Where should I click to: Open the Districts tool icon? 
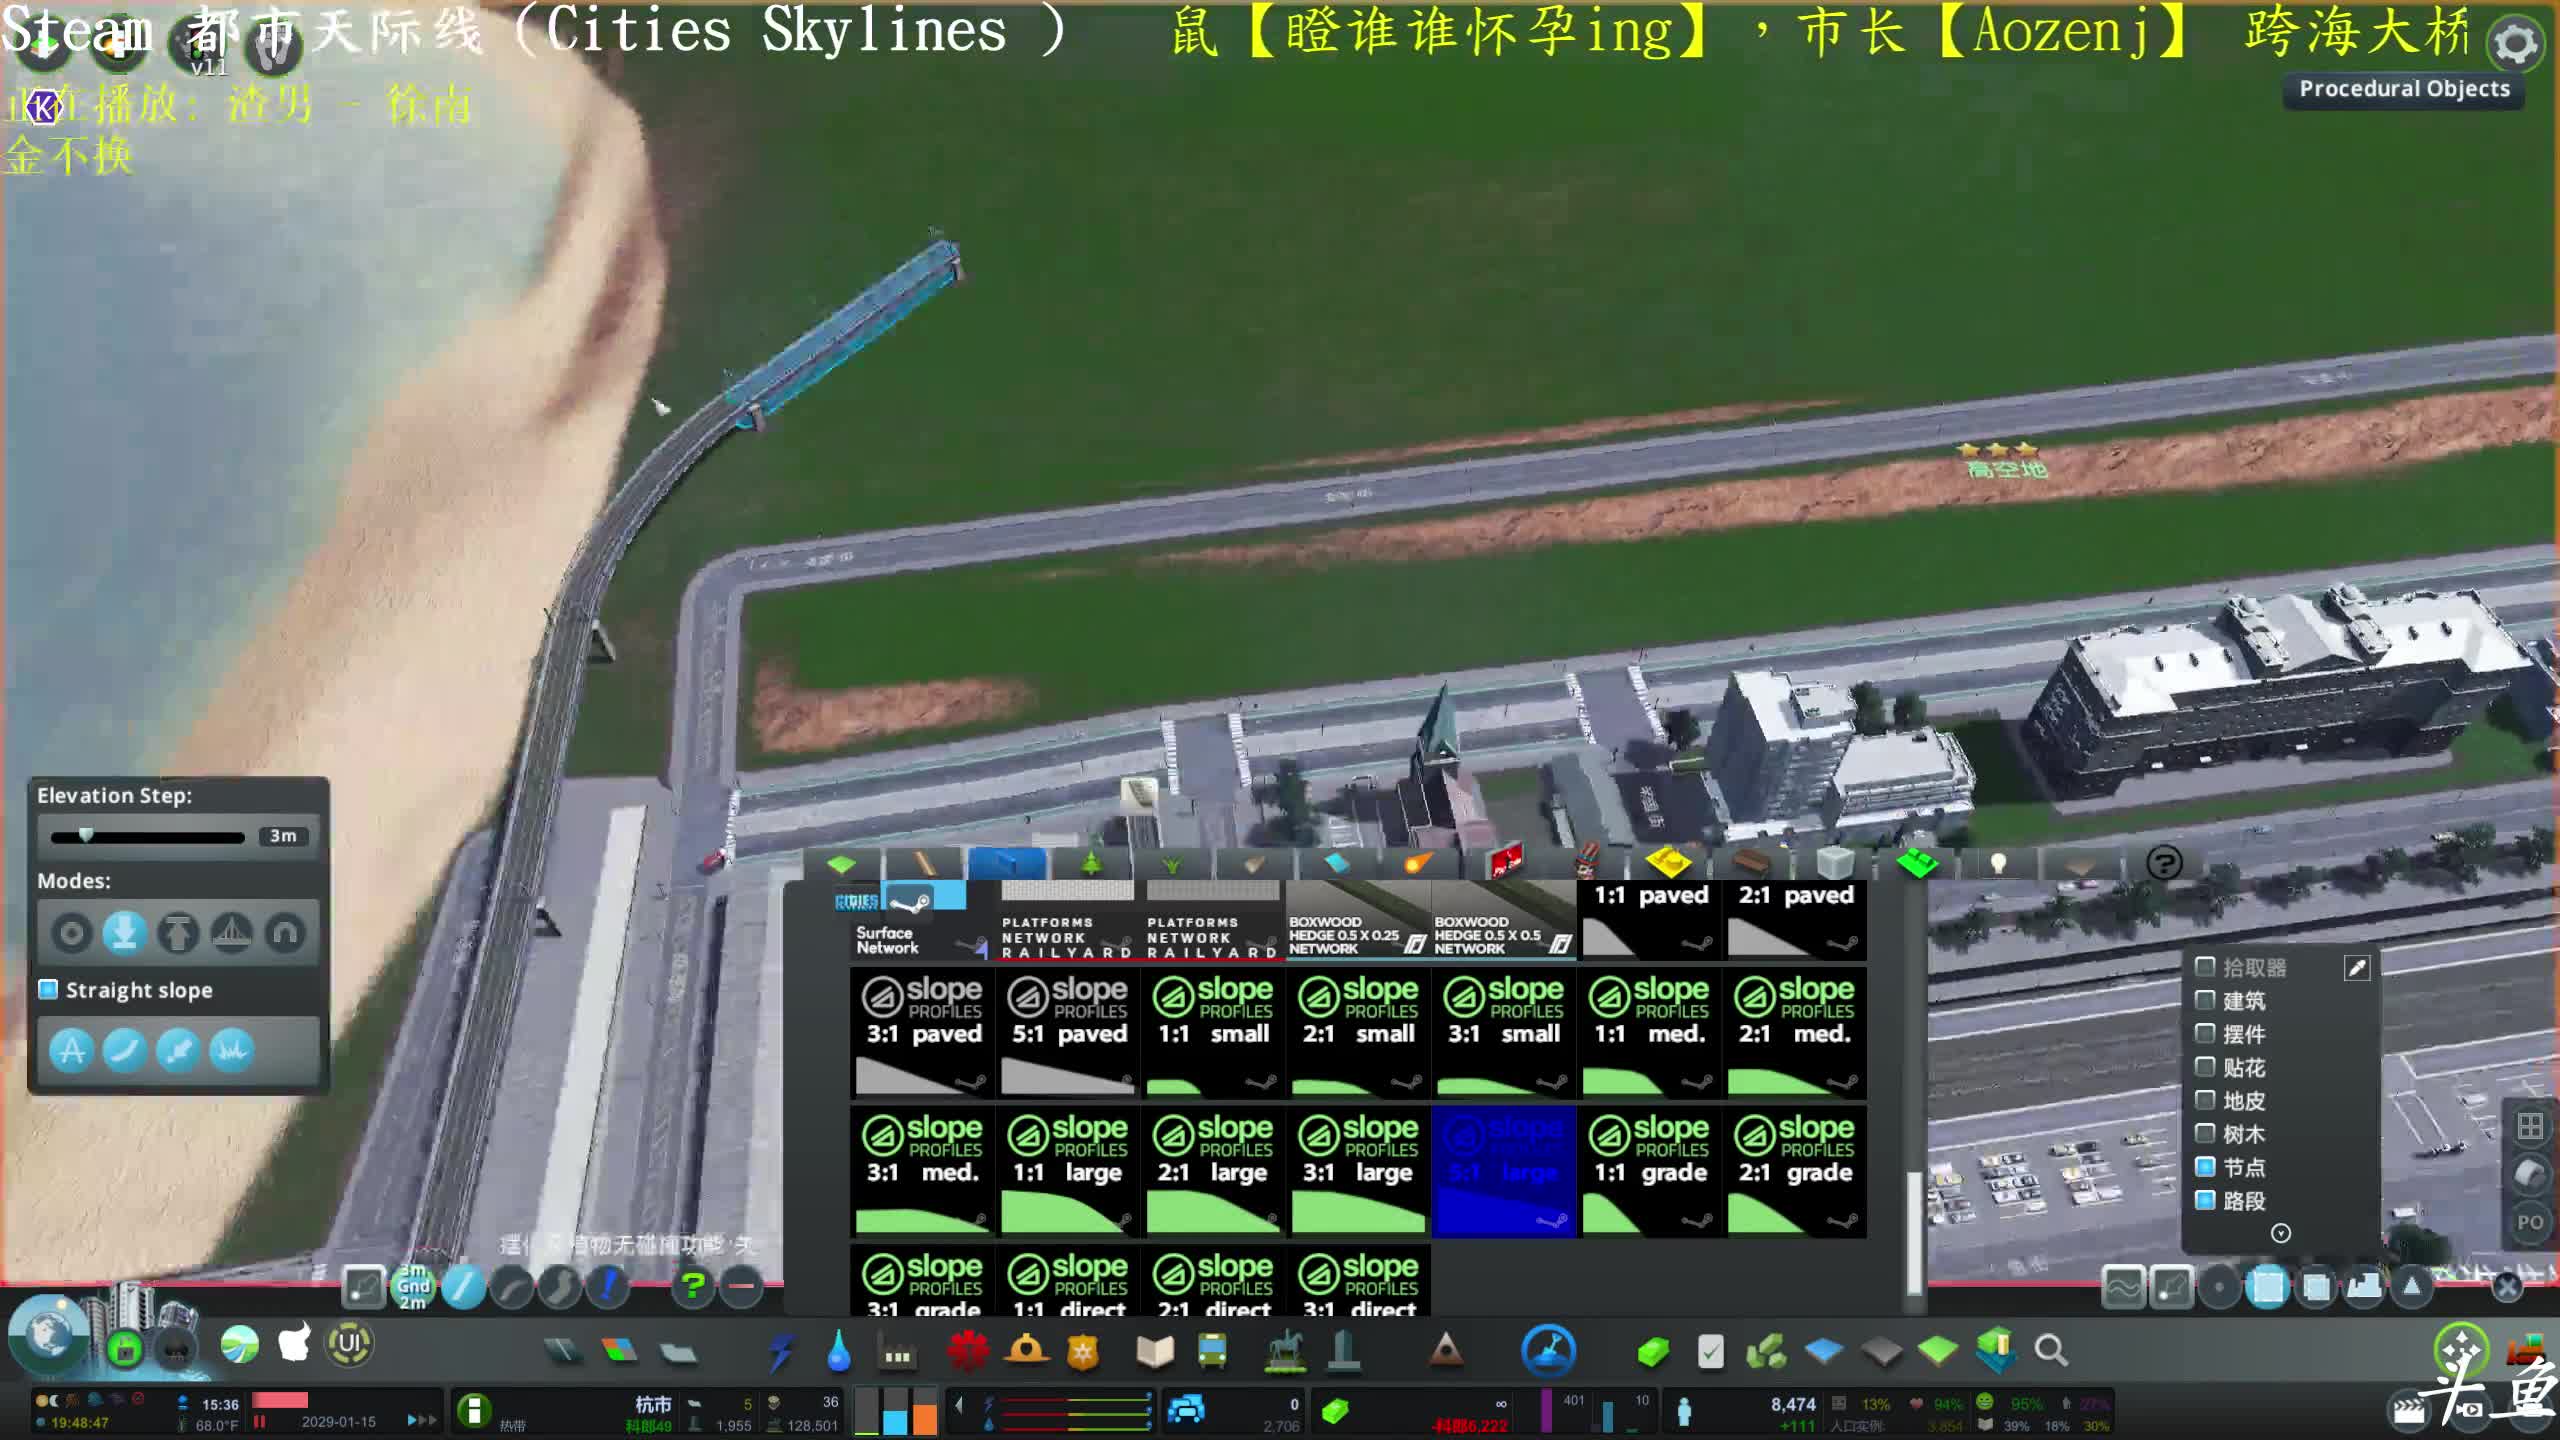click(678, 1352)
